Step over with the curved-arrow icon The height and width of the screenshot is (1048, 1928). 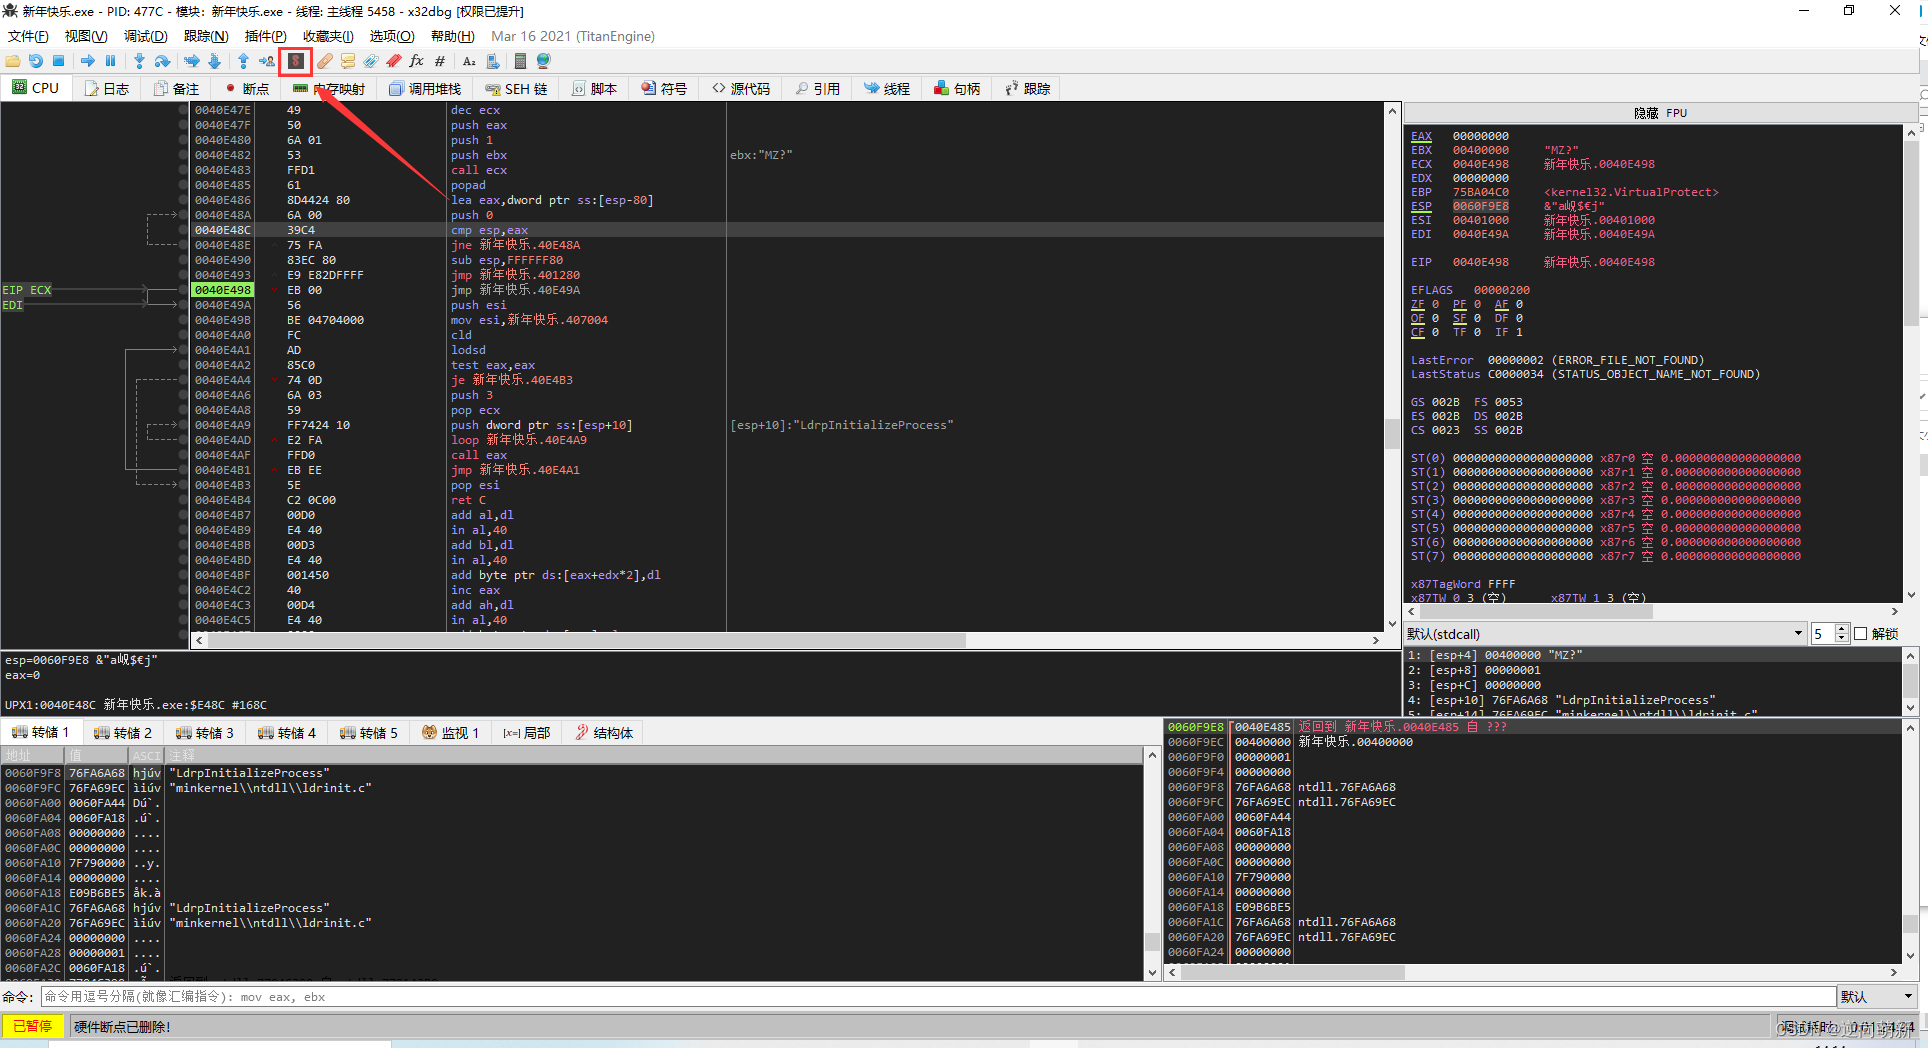162,61
